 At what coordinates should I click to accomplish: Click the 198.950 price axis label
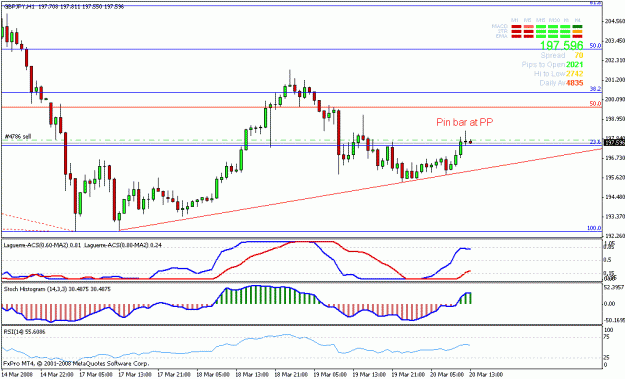(x=615, y=119)
